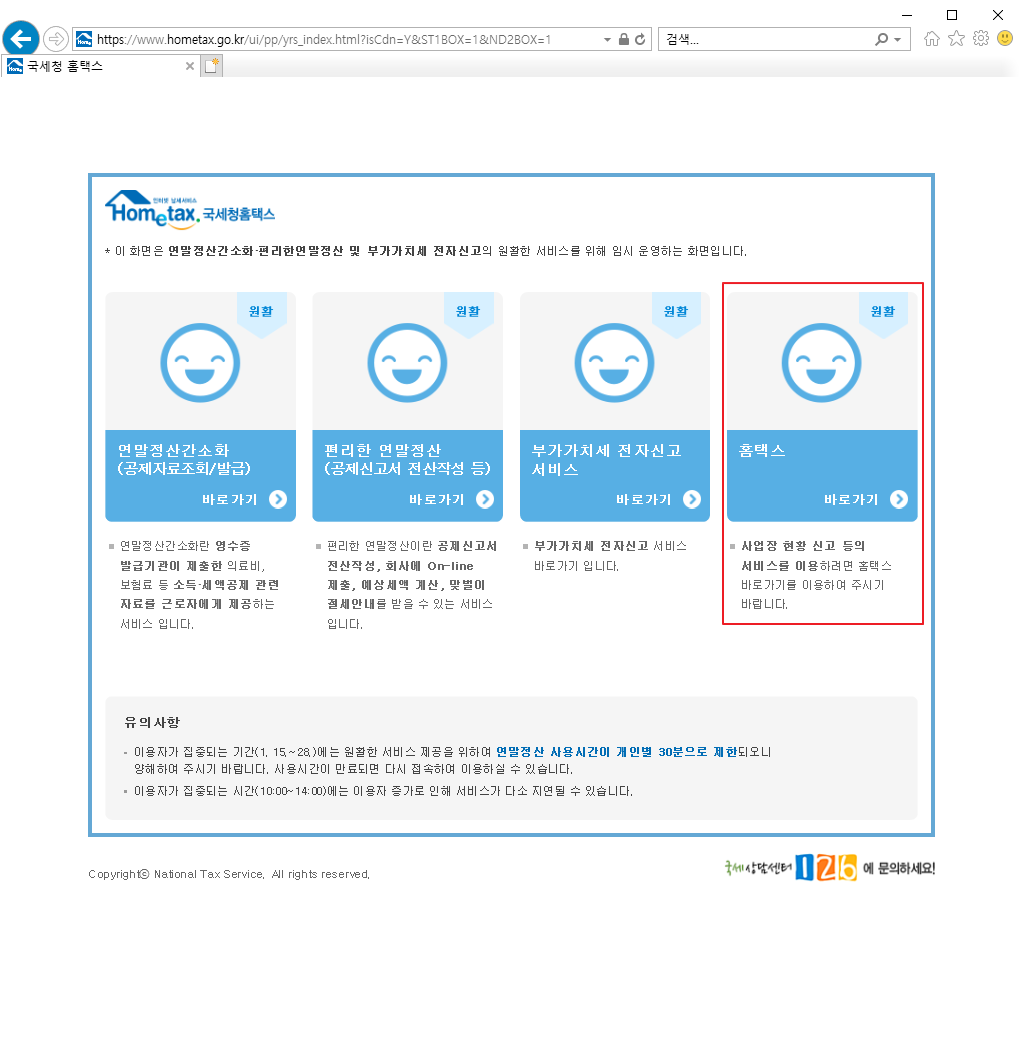Click arrow circle icon on 편리한 연말정산 card
This screenshot has height=1040, width=1022.
click(485, 499)
